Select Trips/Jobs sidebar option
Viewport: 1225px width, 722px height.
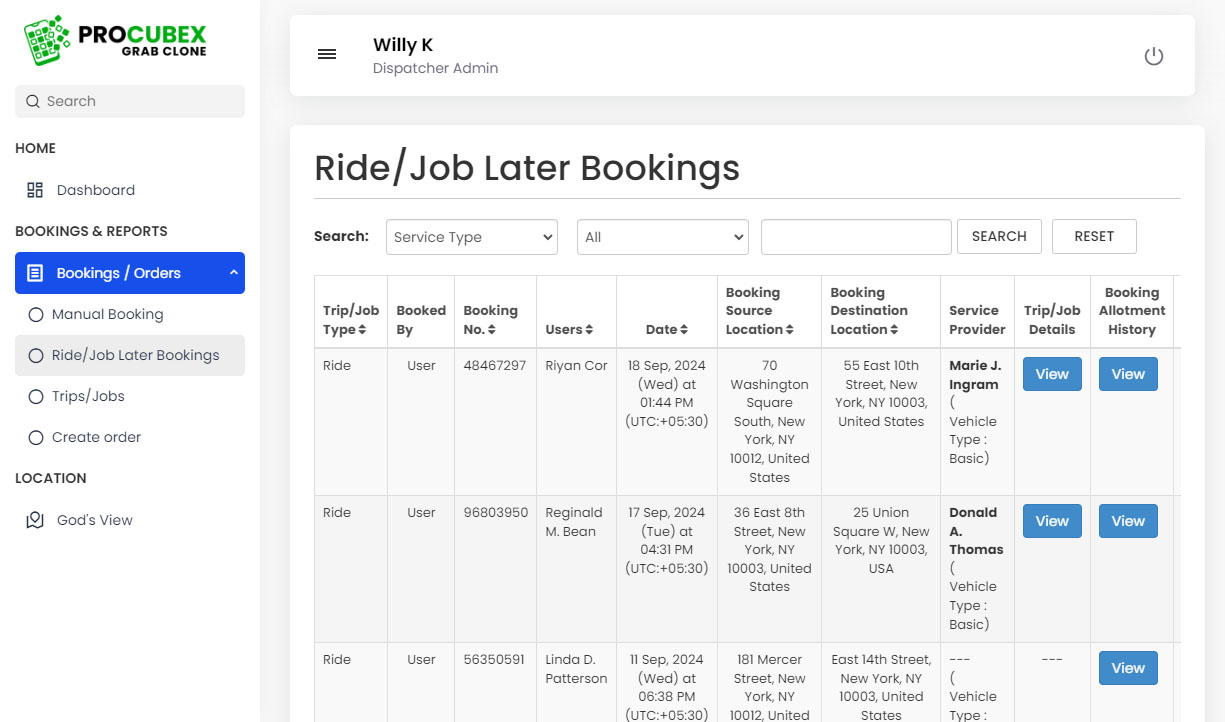88,396
